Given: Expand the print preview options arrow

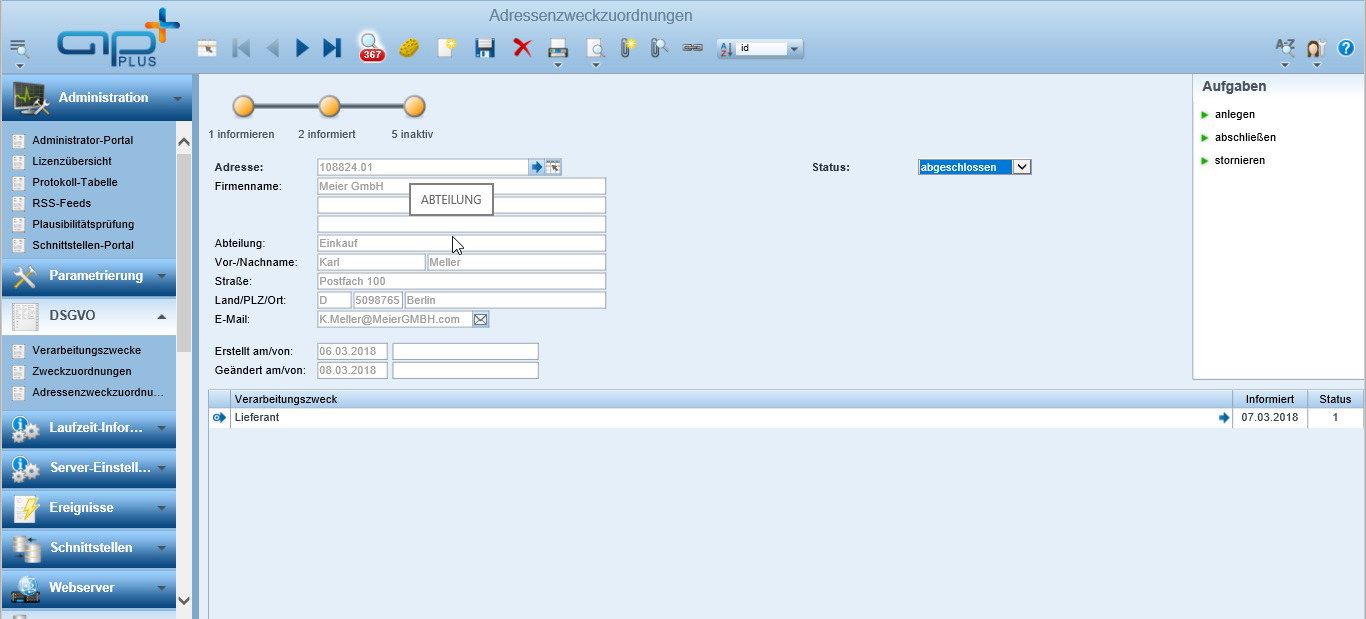Looking at the screenshot, I should pyautogui.click(x=595, y=65).
